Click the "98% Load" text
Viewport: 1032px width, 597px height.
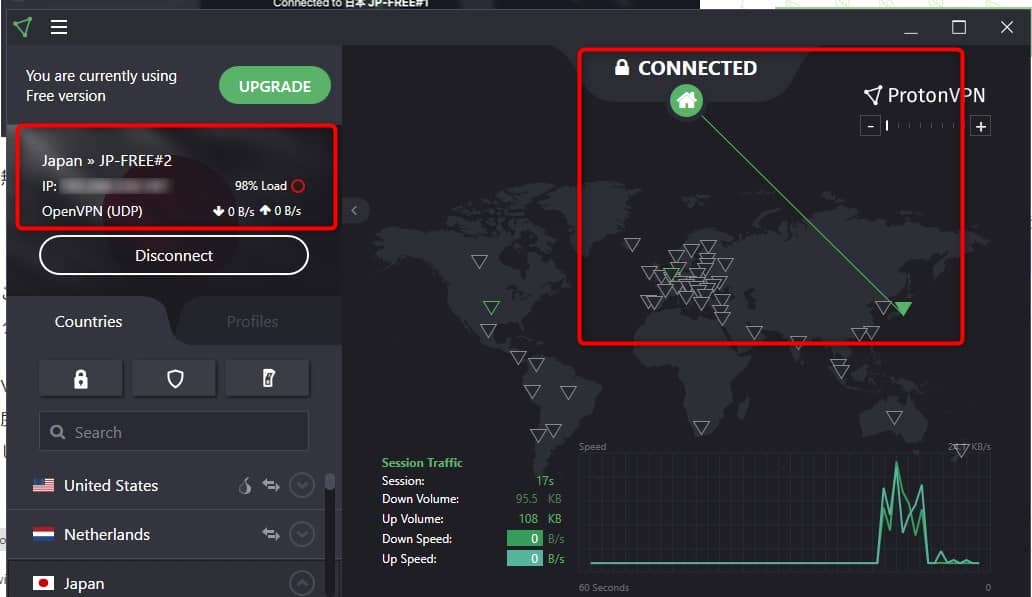[x=261, y=186]
